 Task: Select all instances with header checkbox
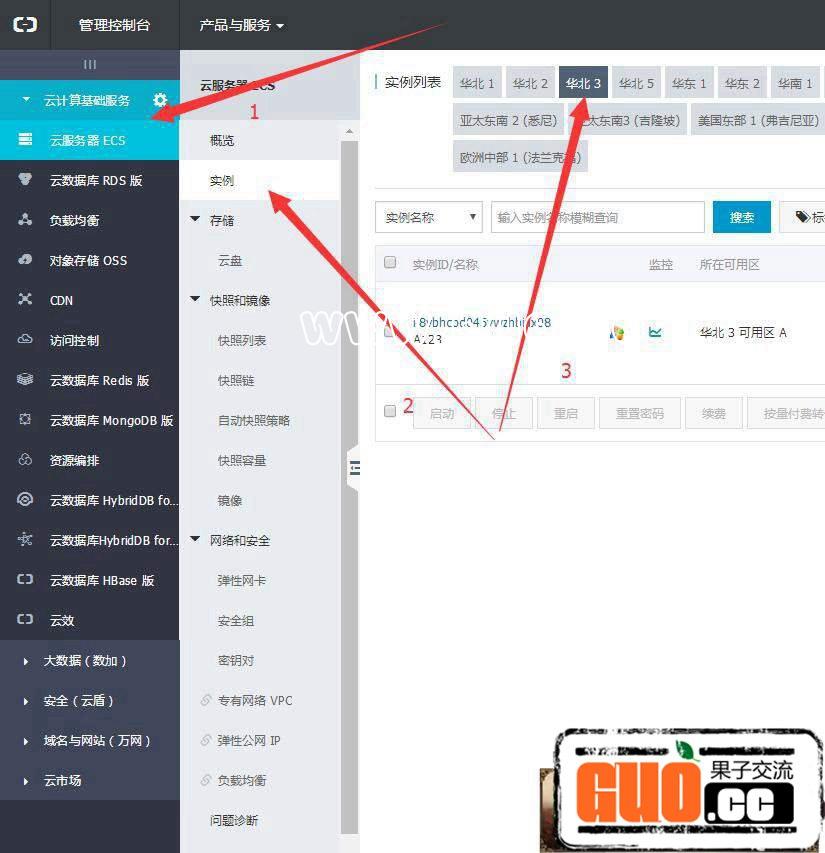tap(390, 263)
